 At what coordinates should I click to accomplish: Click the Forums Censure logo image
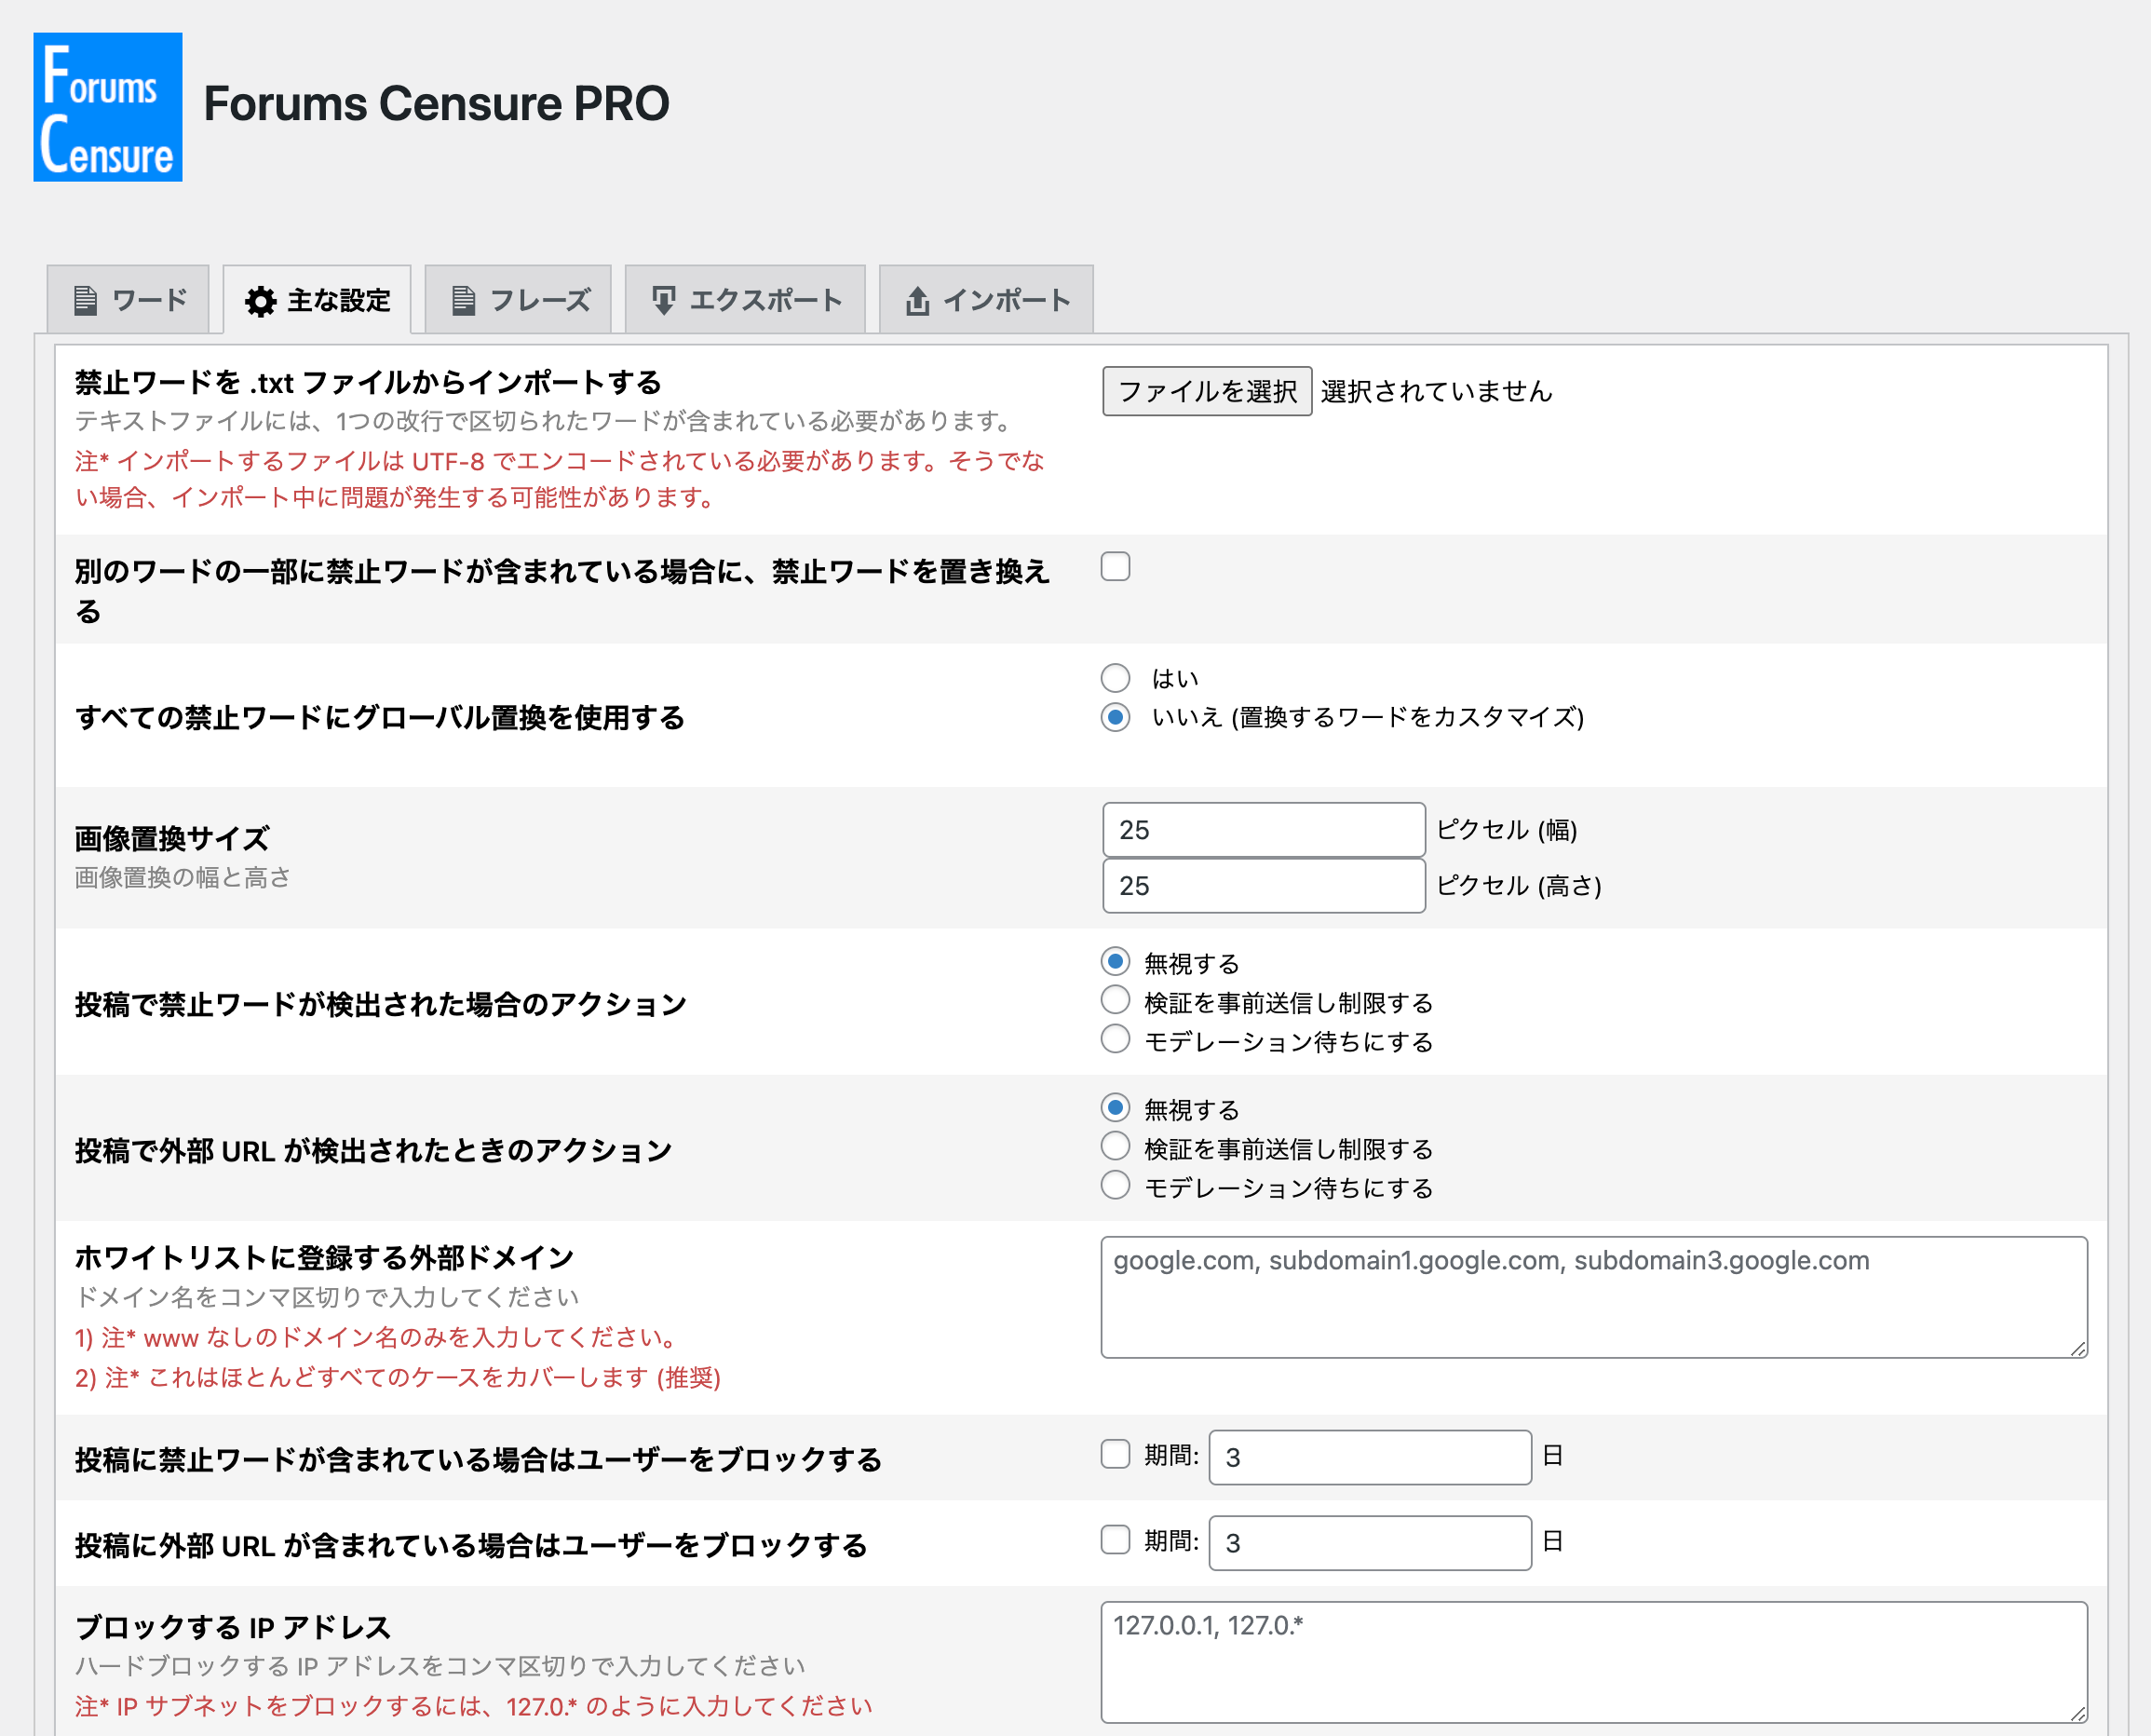[x=108, y=107]
